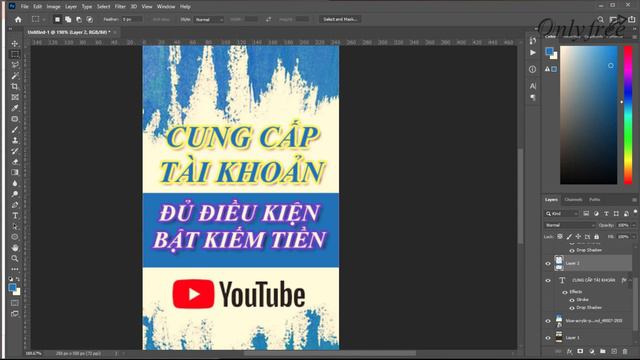Screen dimensions: 640x360
Task: Select the Crop tool
Action: [15, 86]
